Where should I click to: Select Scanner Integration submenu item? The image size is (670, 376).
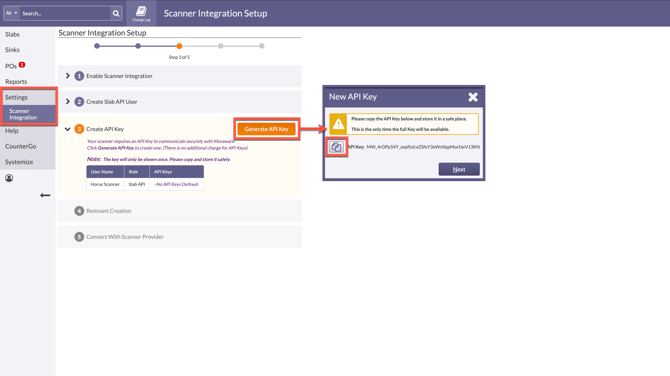click(x=28, y=114)
